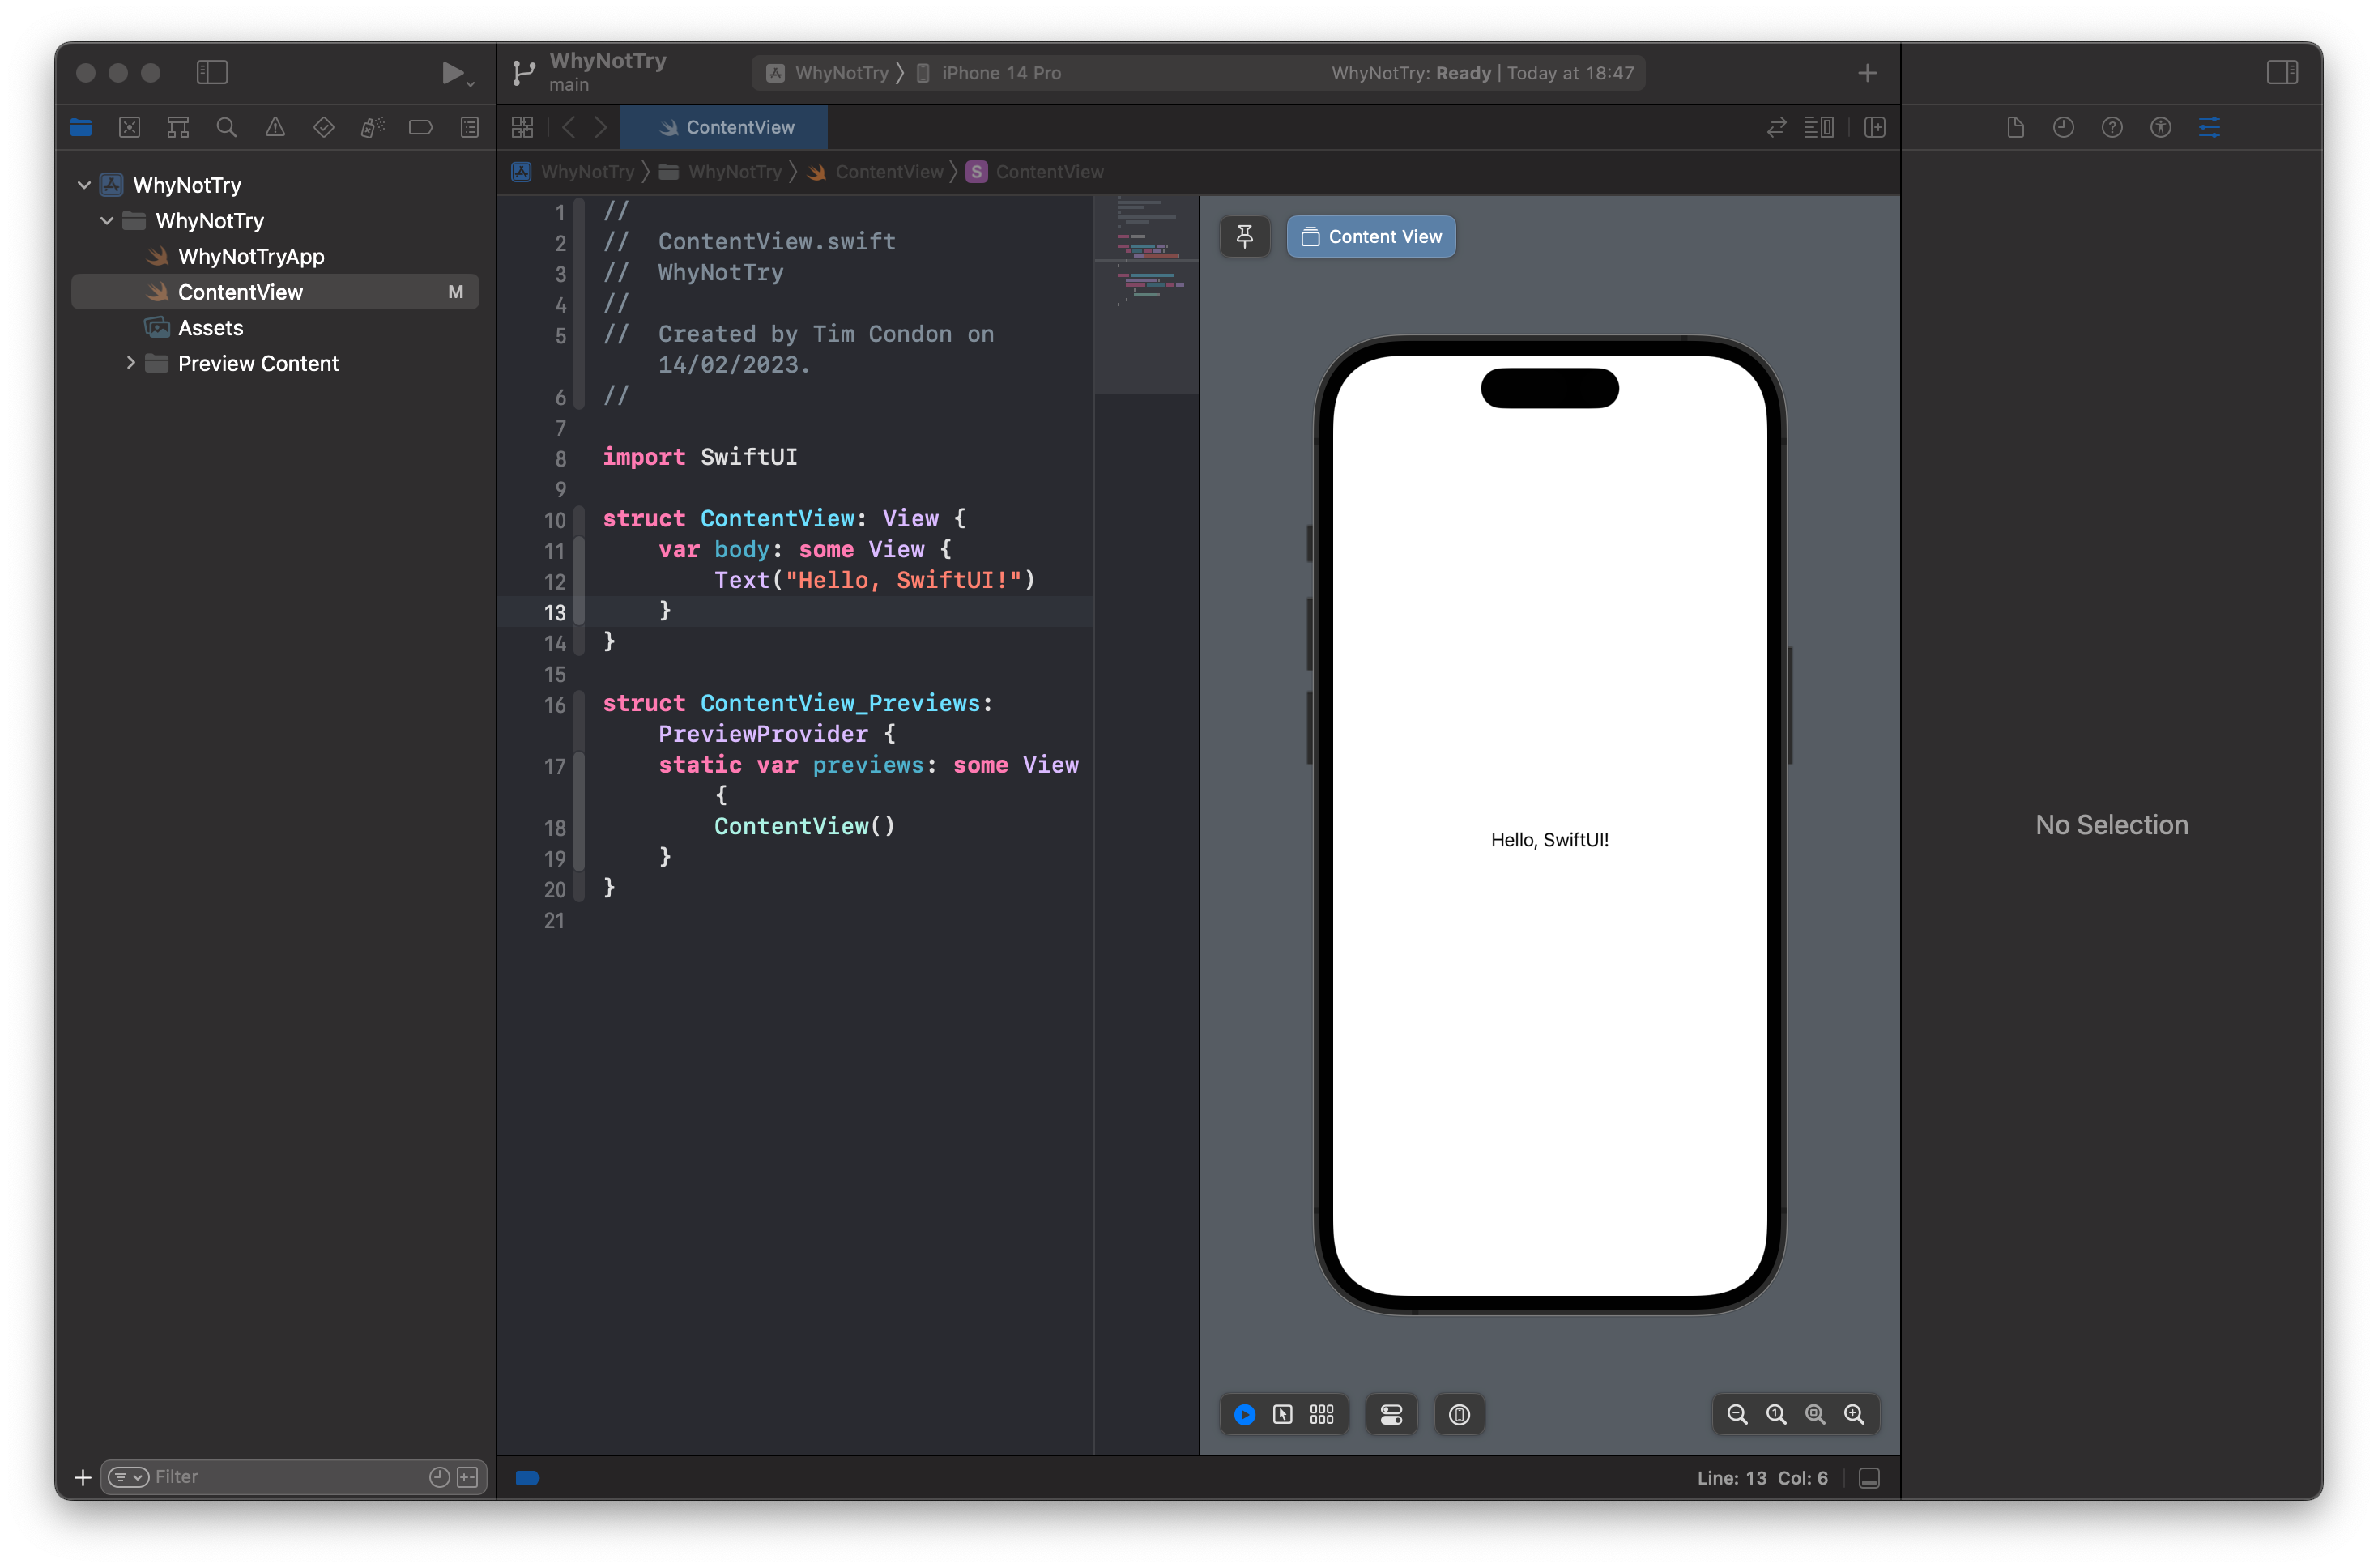Viewport: 2378px width, 1568px height.
Task: Select ContentView file in navigator
Action: click(x=275, y=292)
